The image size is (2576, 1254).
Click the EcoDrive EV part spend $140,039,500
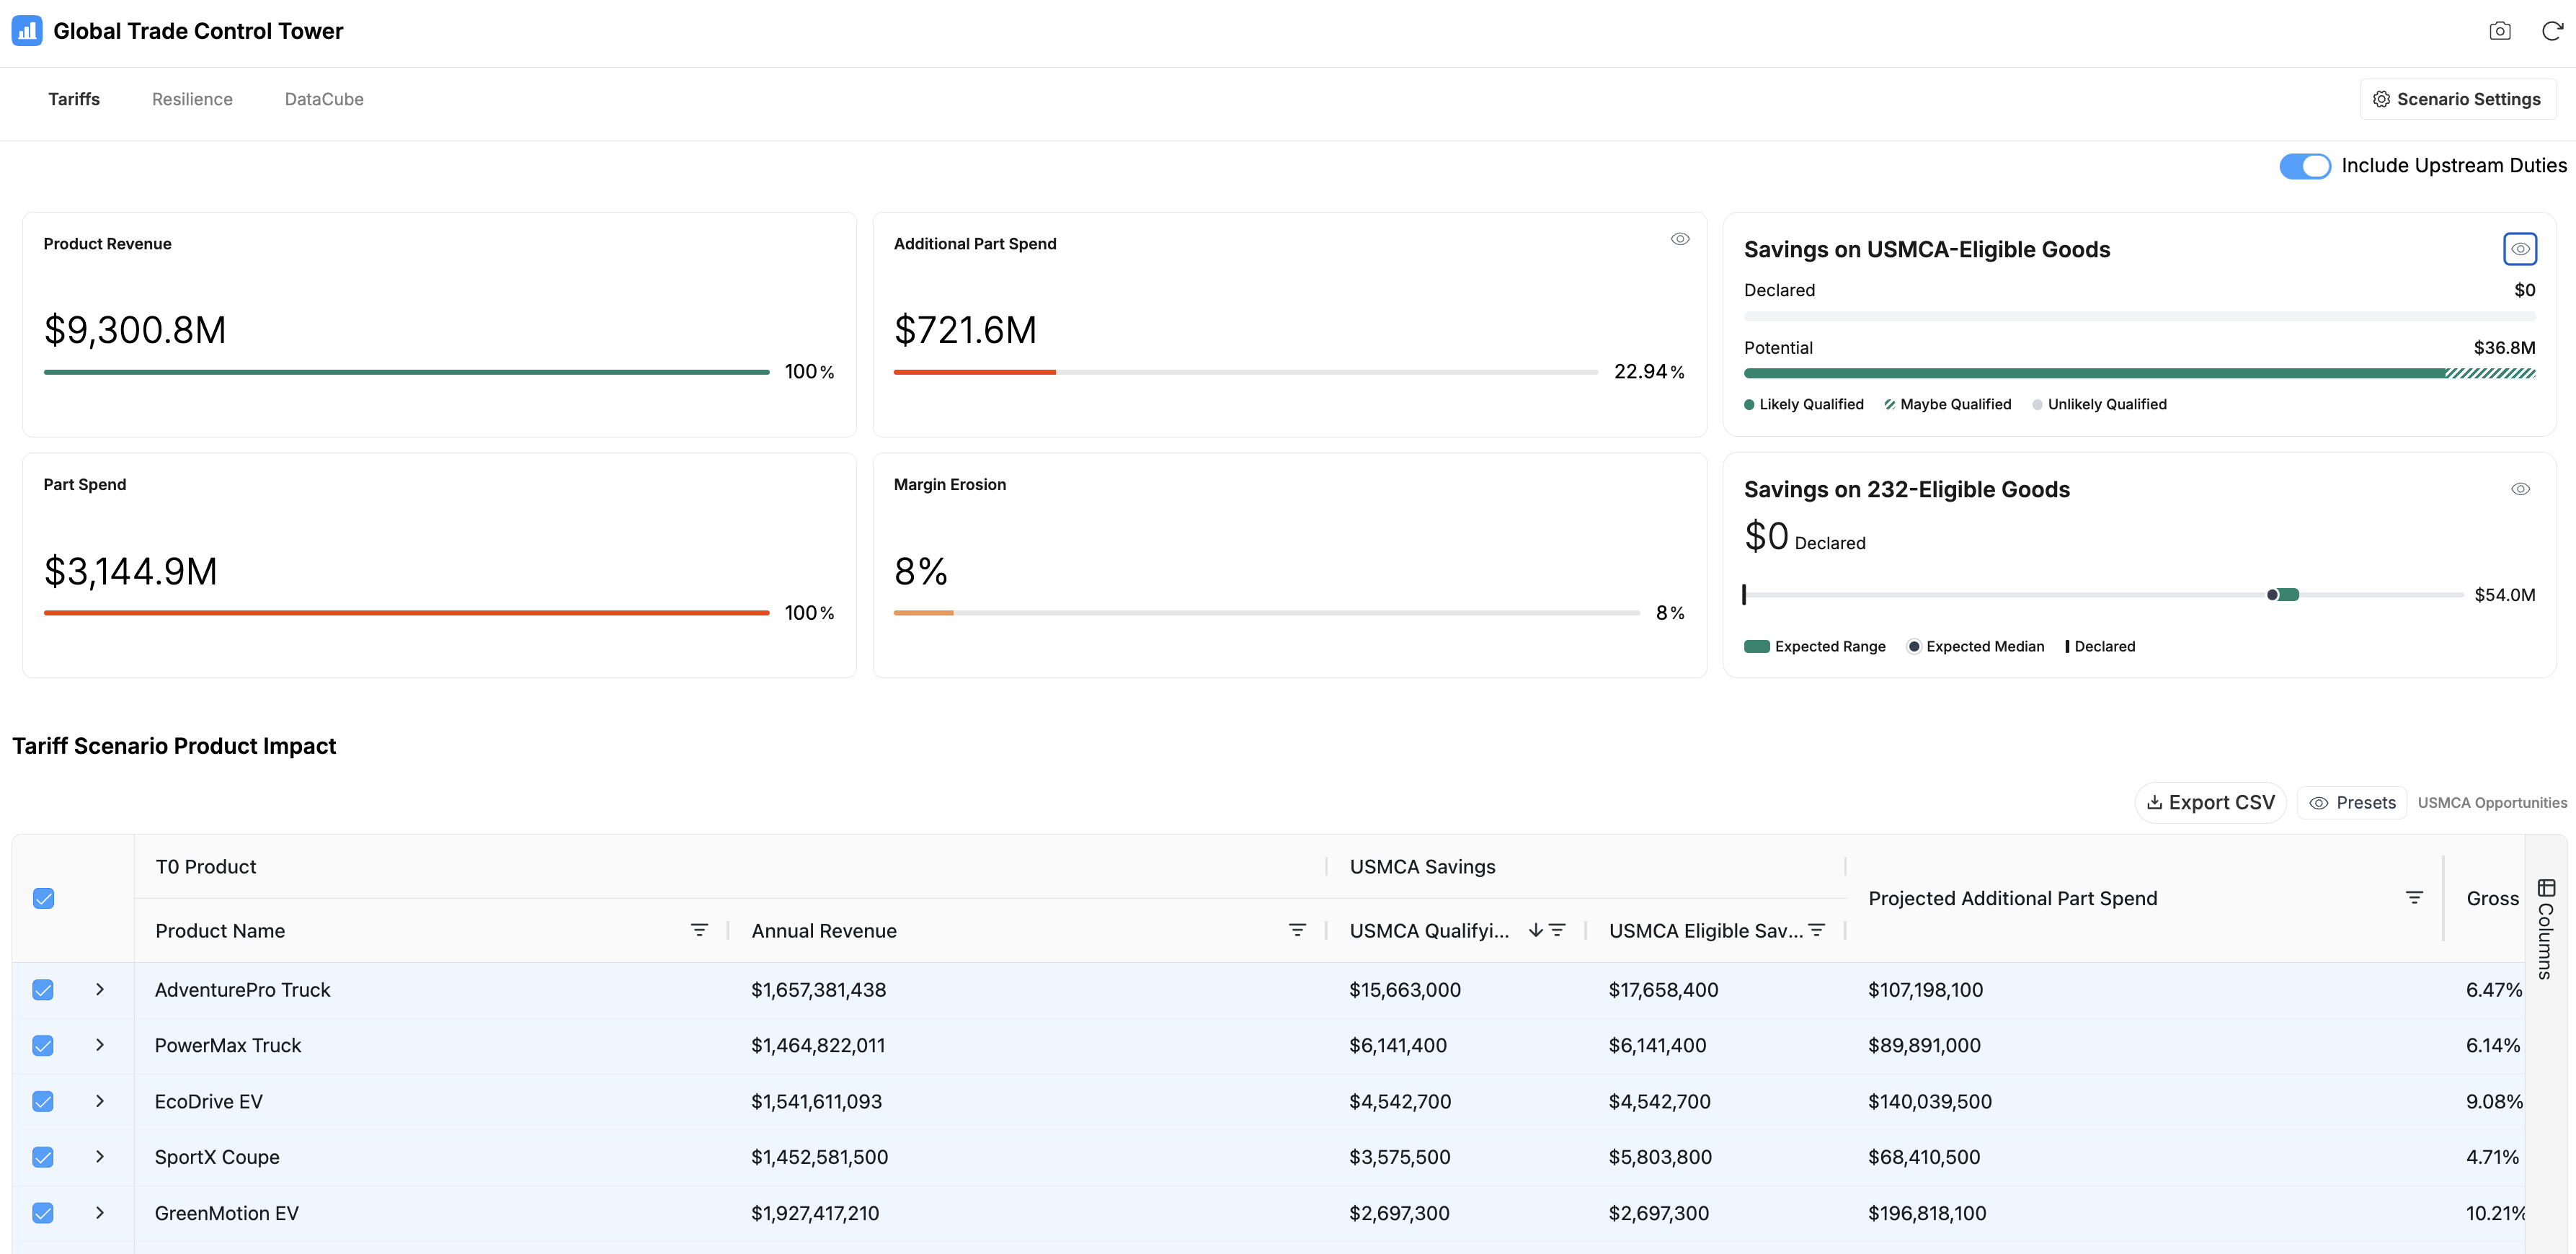click(1930, 1102)
